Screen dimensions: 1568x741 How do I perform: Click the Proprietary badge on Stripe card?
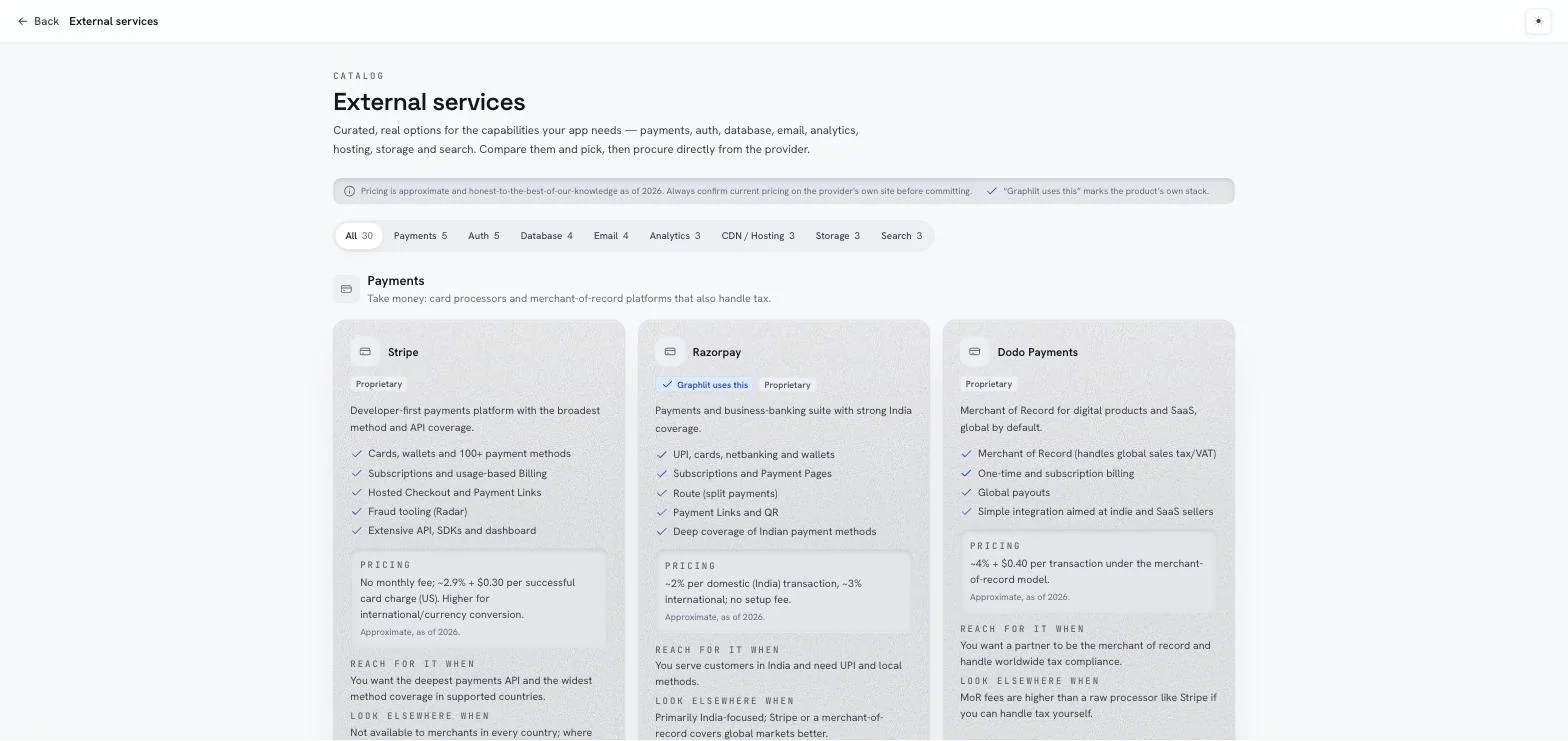pos(379,384)
